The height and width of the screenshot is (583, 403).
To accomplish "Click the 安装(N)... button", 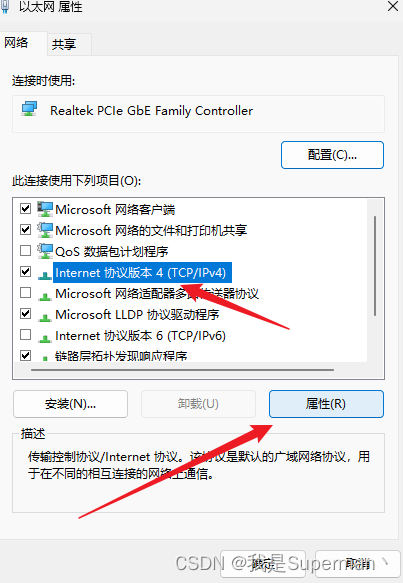I will point(70,404).
